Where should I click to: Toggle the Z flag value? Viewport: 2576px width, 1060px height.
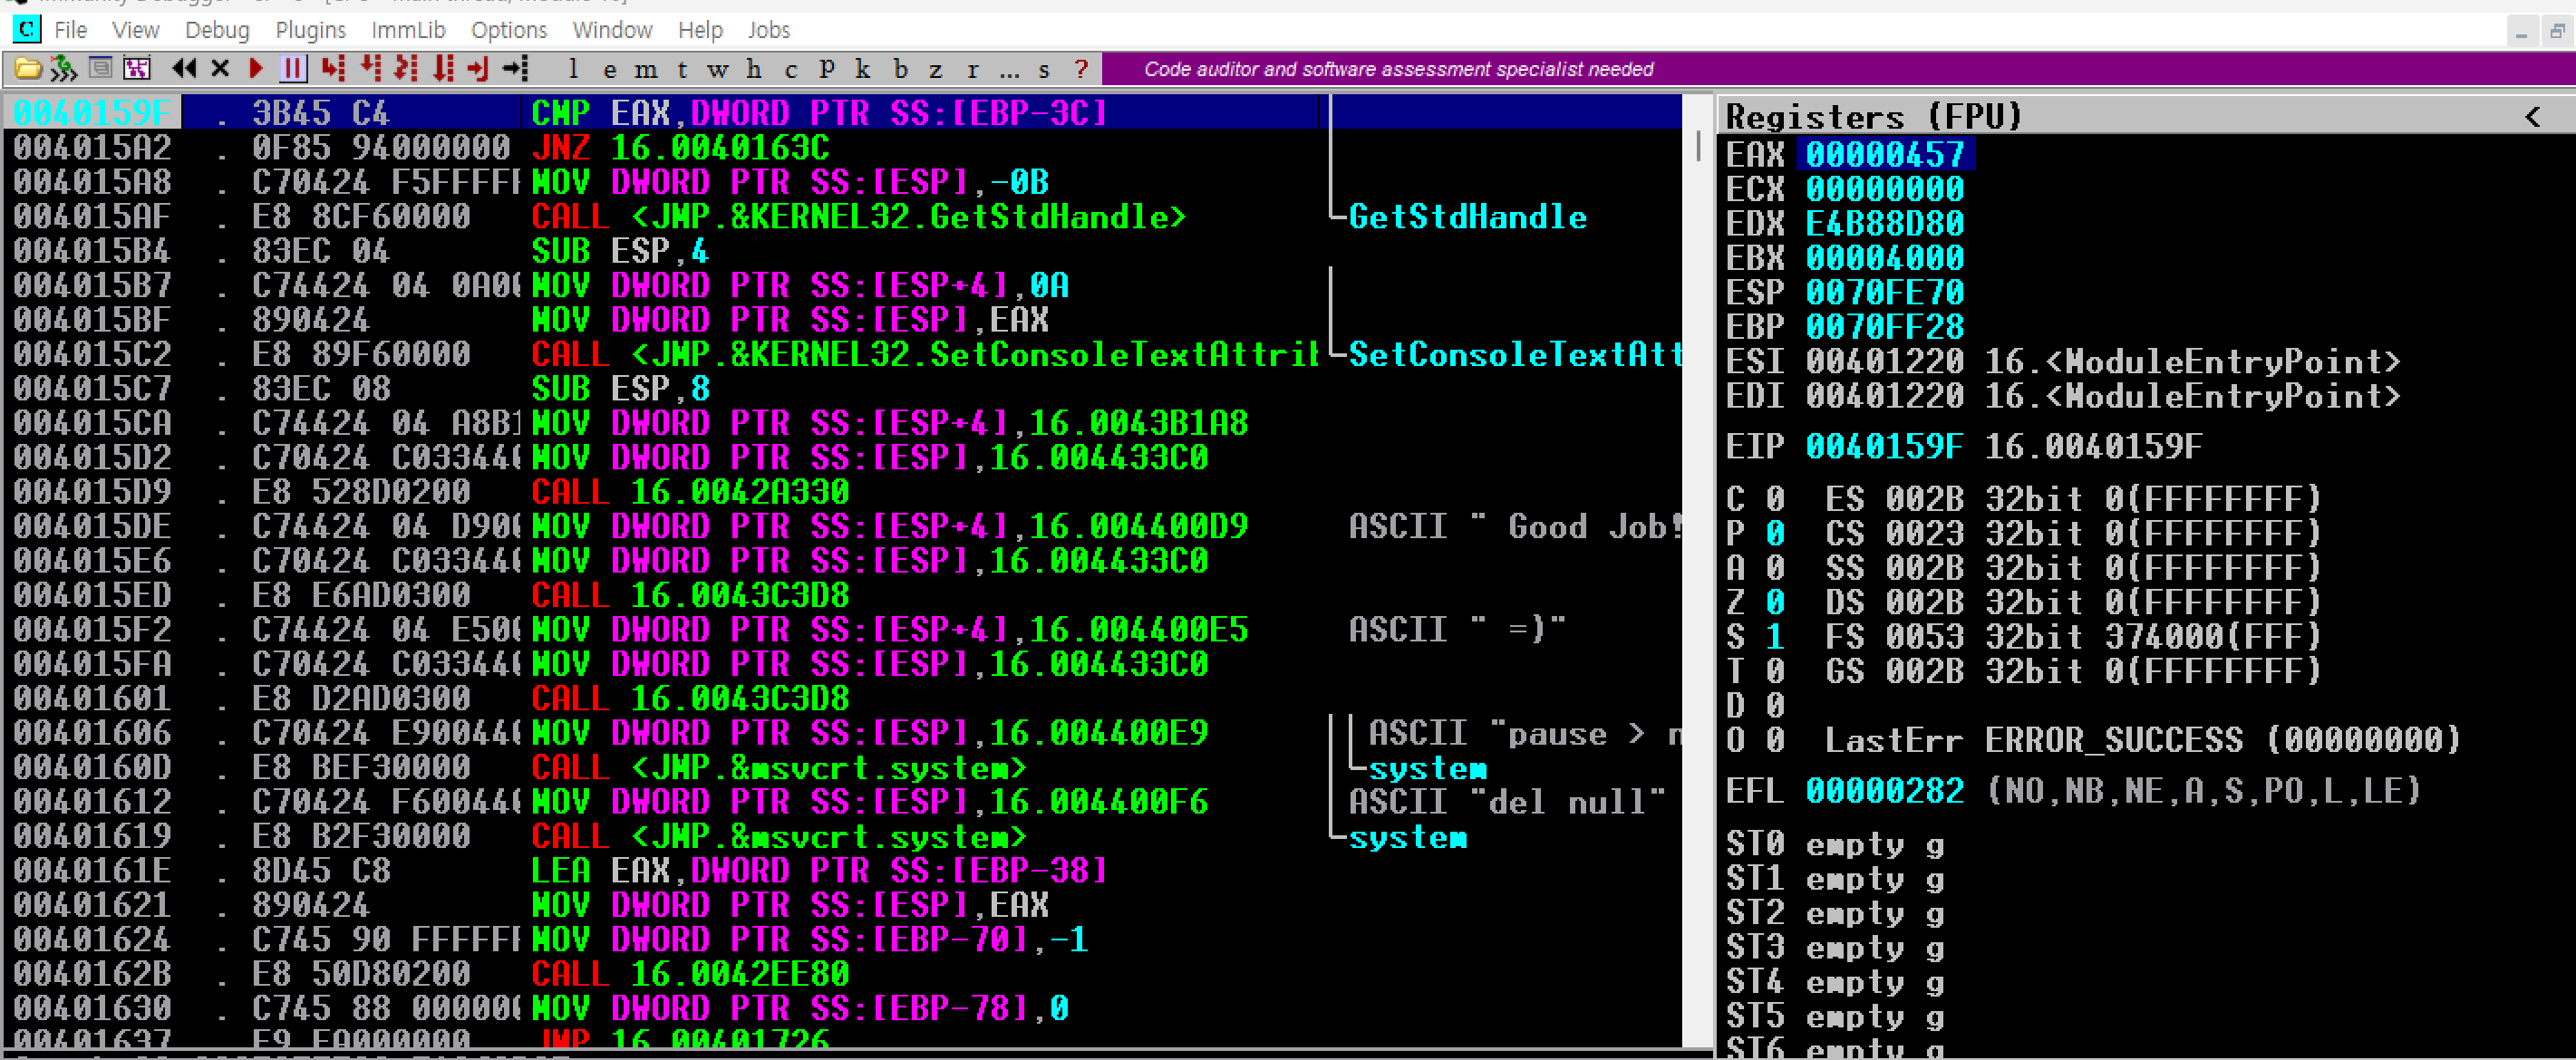[1775, 602]
